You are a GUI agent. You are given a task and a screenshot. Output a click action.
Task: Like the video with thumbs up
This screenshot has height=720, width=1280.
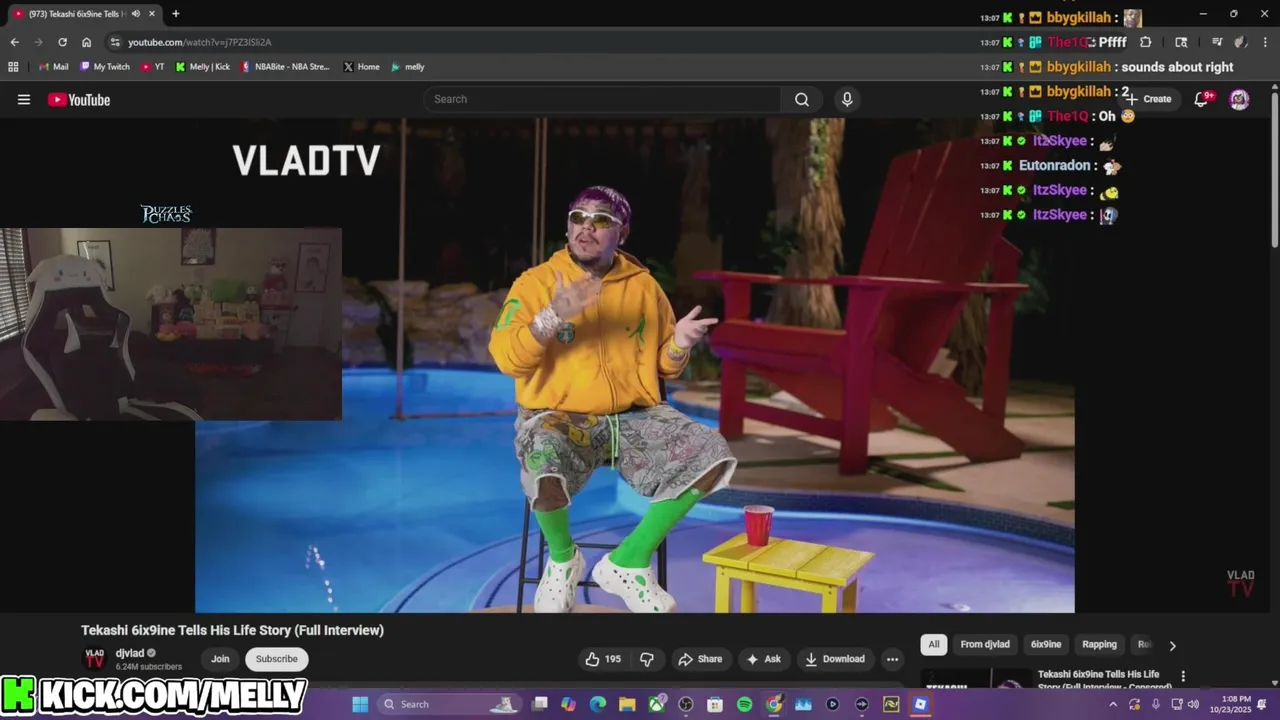pos(603,659)
